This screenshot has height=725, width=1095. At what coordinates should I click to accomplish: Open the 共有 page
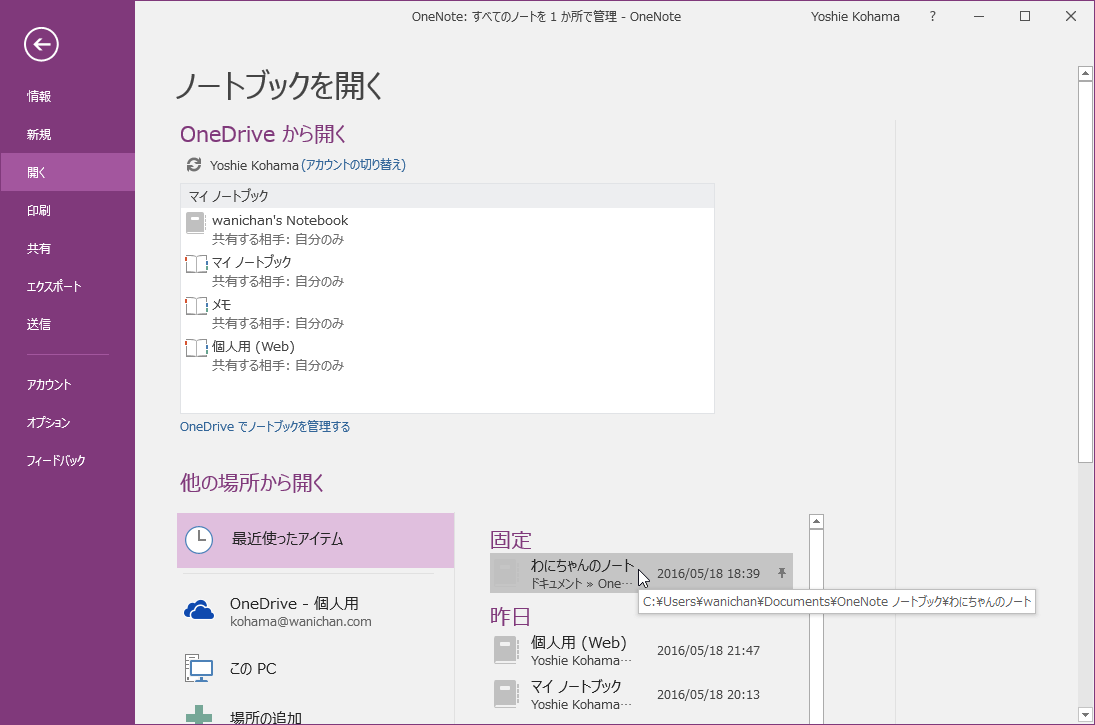coord(68,248)
